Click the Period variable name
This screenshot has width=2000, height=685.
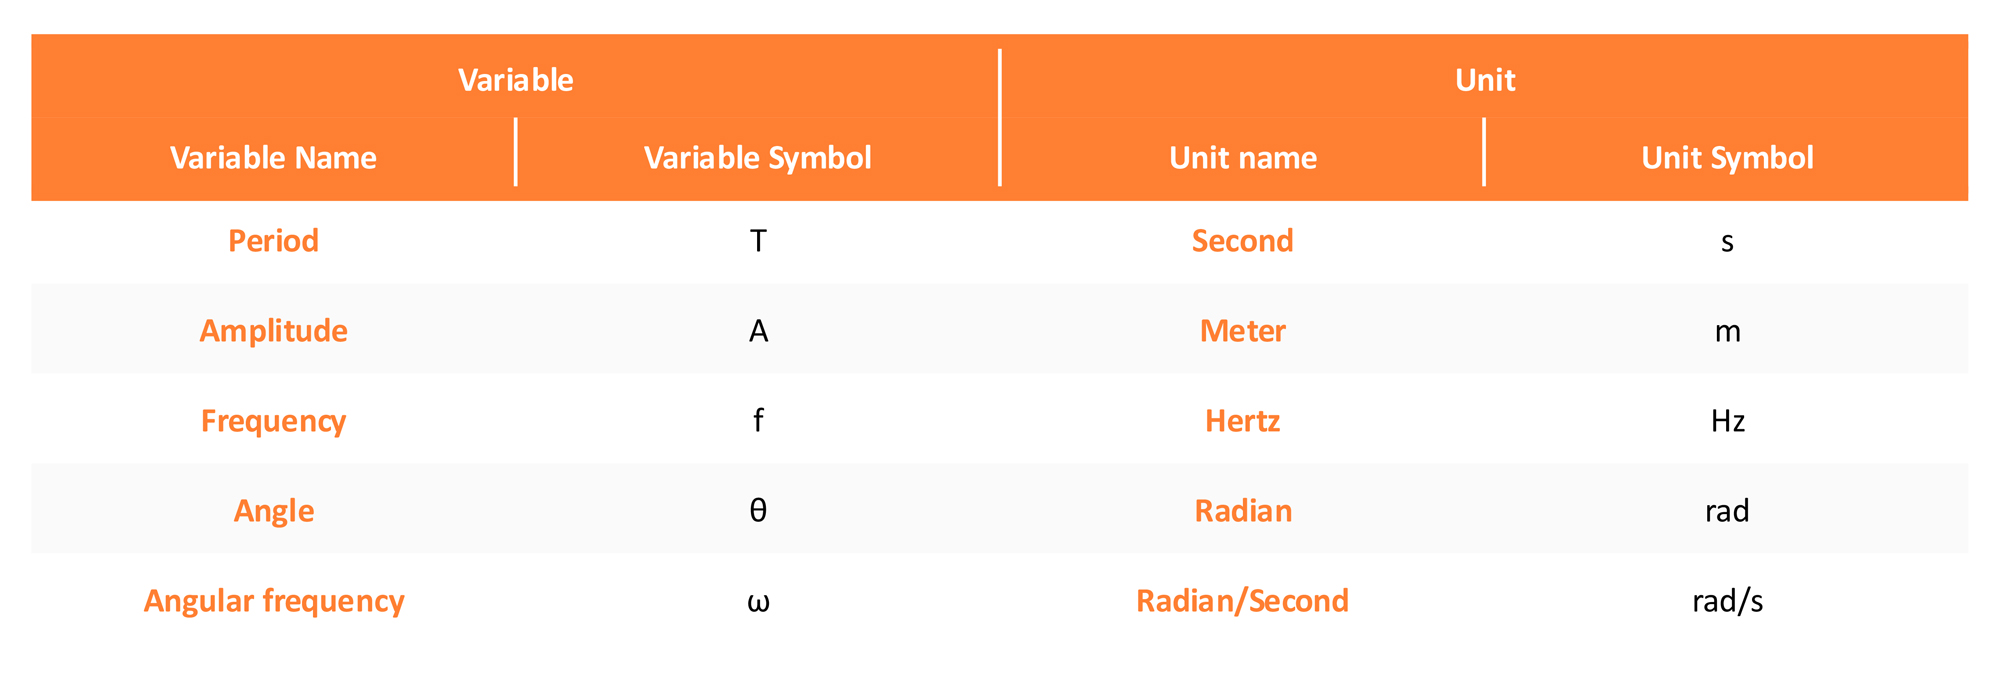[273, 241]
